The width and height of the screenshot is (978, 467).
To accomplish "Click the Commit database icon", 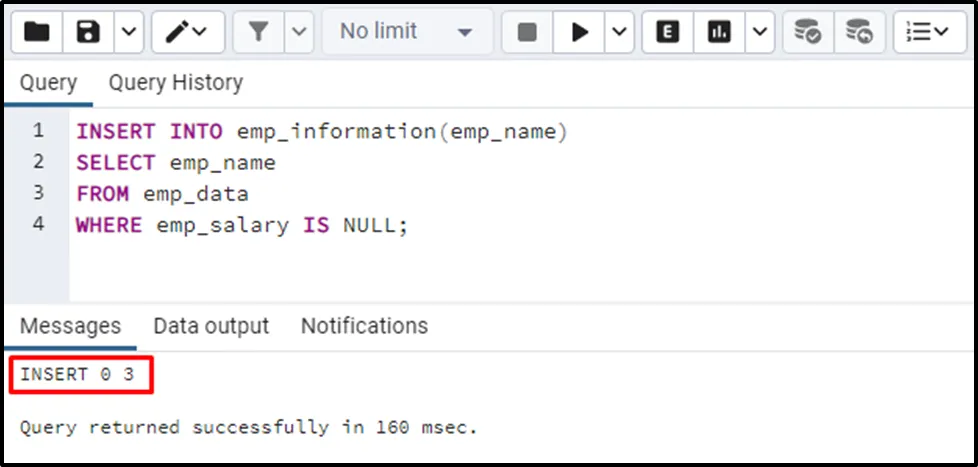I will tap(807, 32).
